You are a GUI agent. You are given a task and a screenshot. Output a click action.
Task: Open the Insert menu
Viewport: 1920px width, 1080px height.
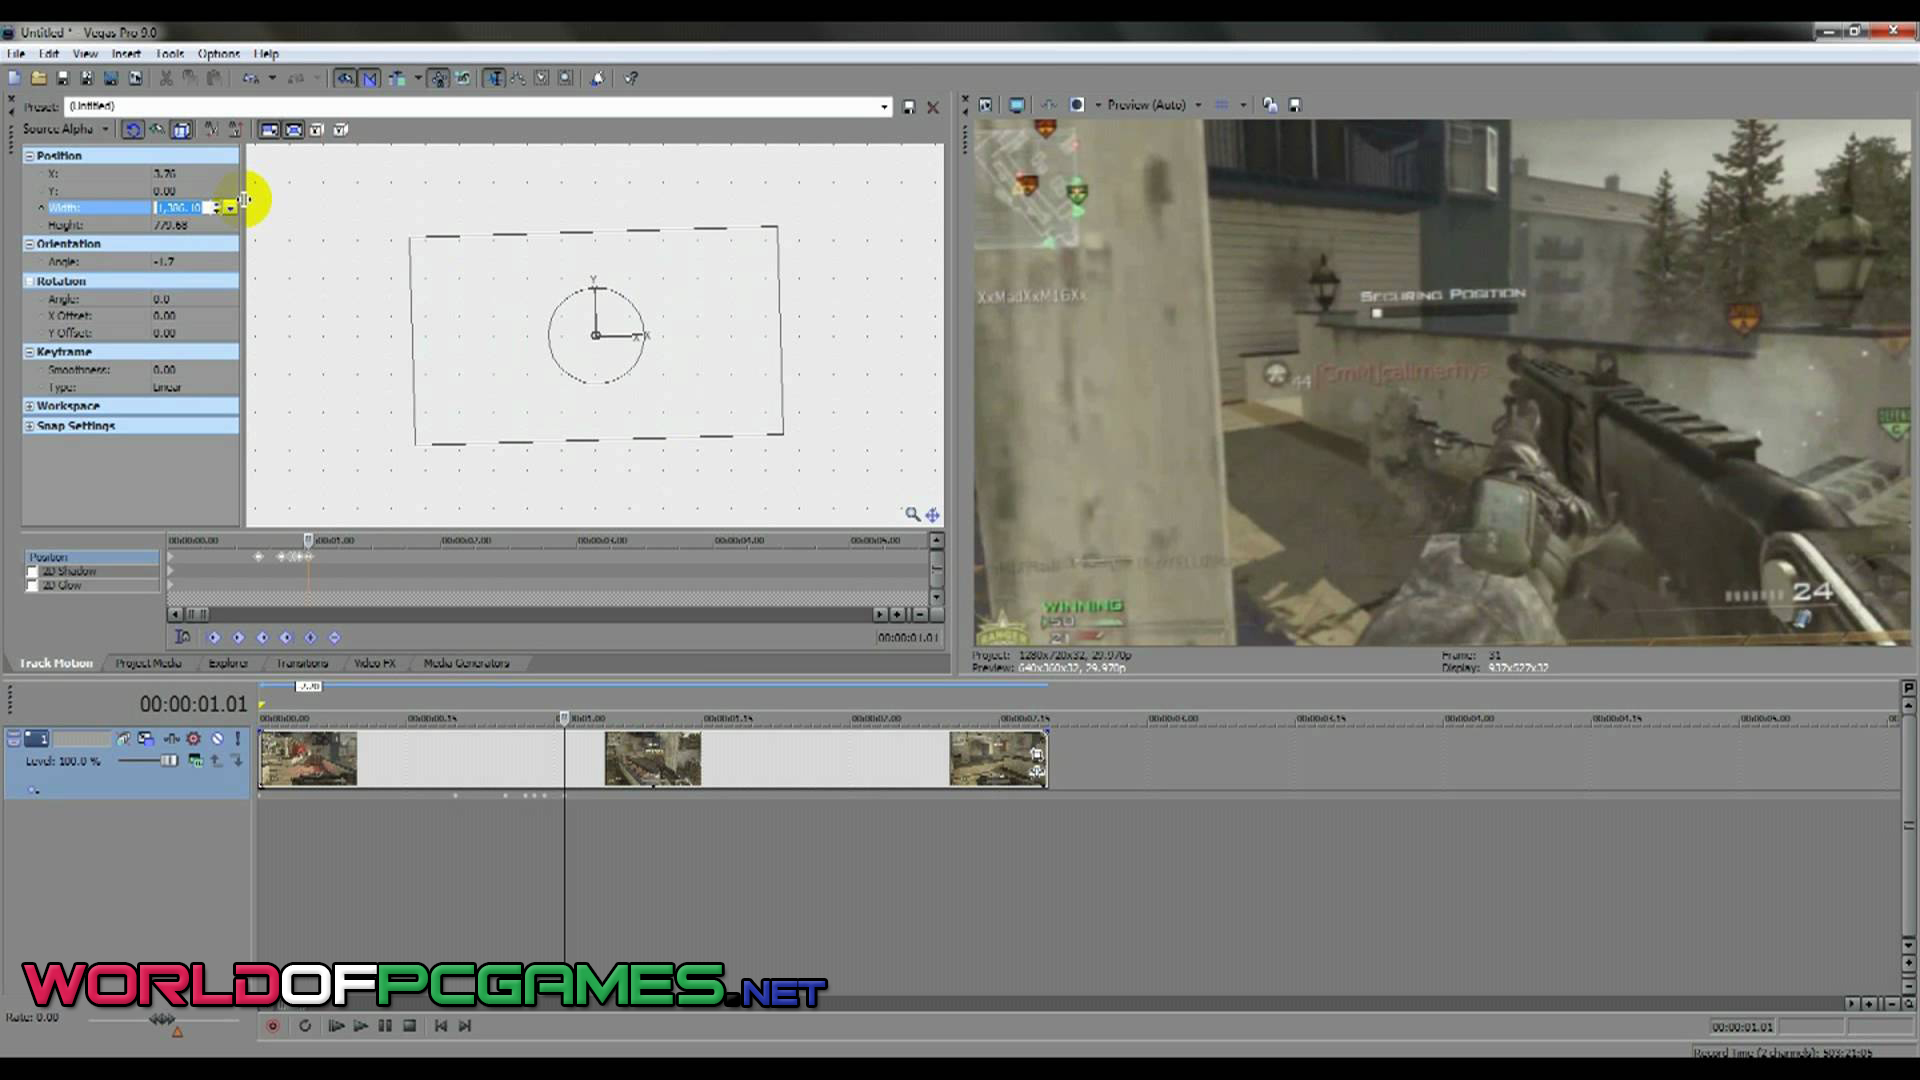pyautogui.click(x=126, y=54)
